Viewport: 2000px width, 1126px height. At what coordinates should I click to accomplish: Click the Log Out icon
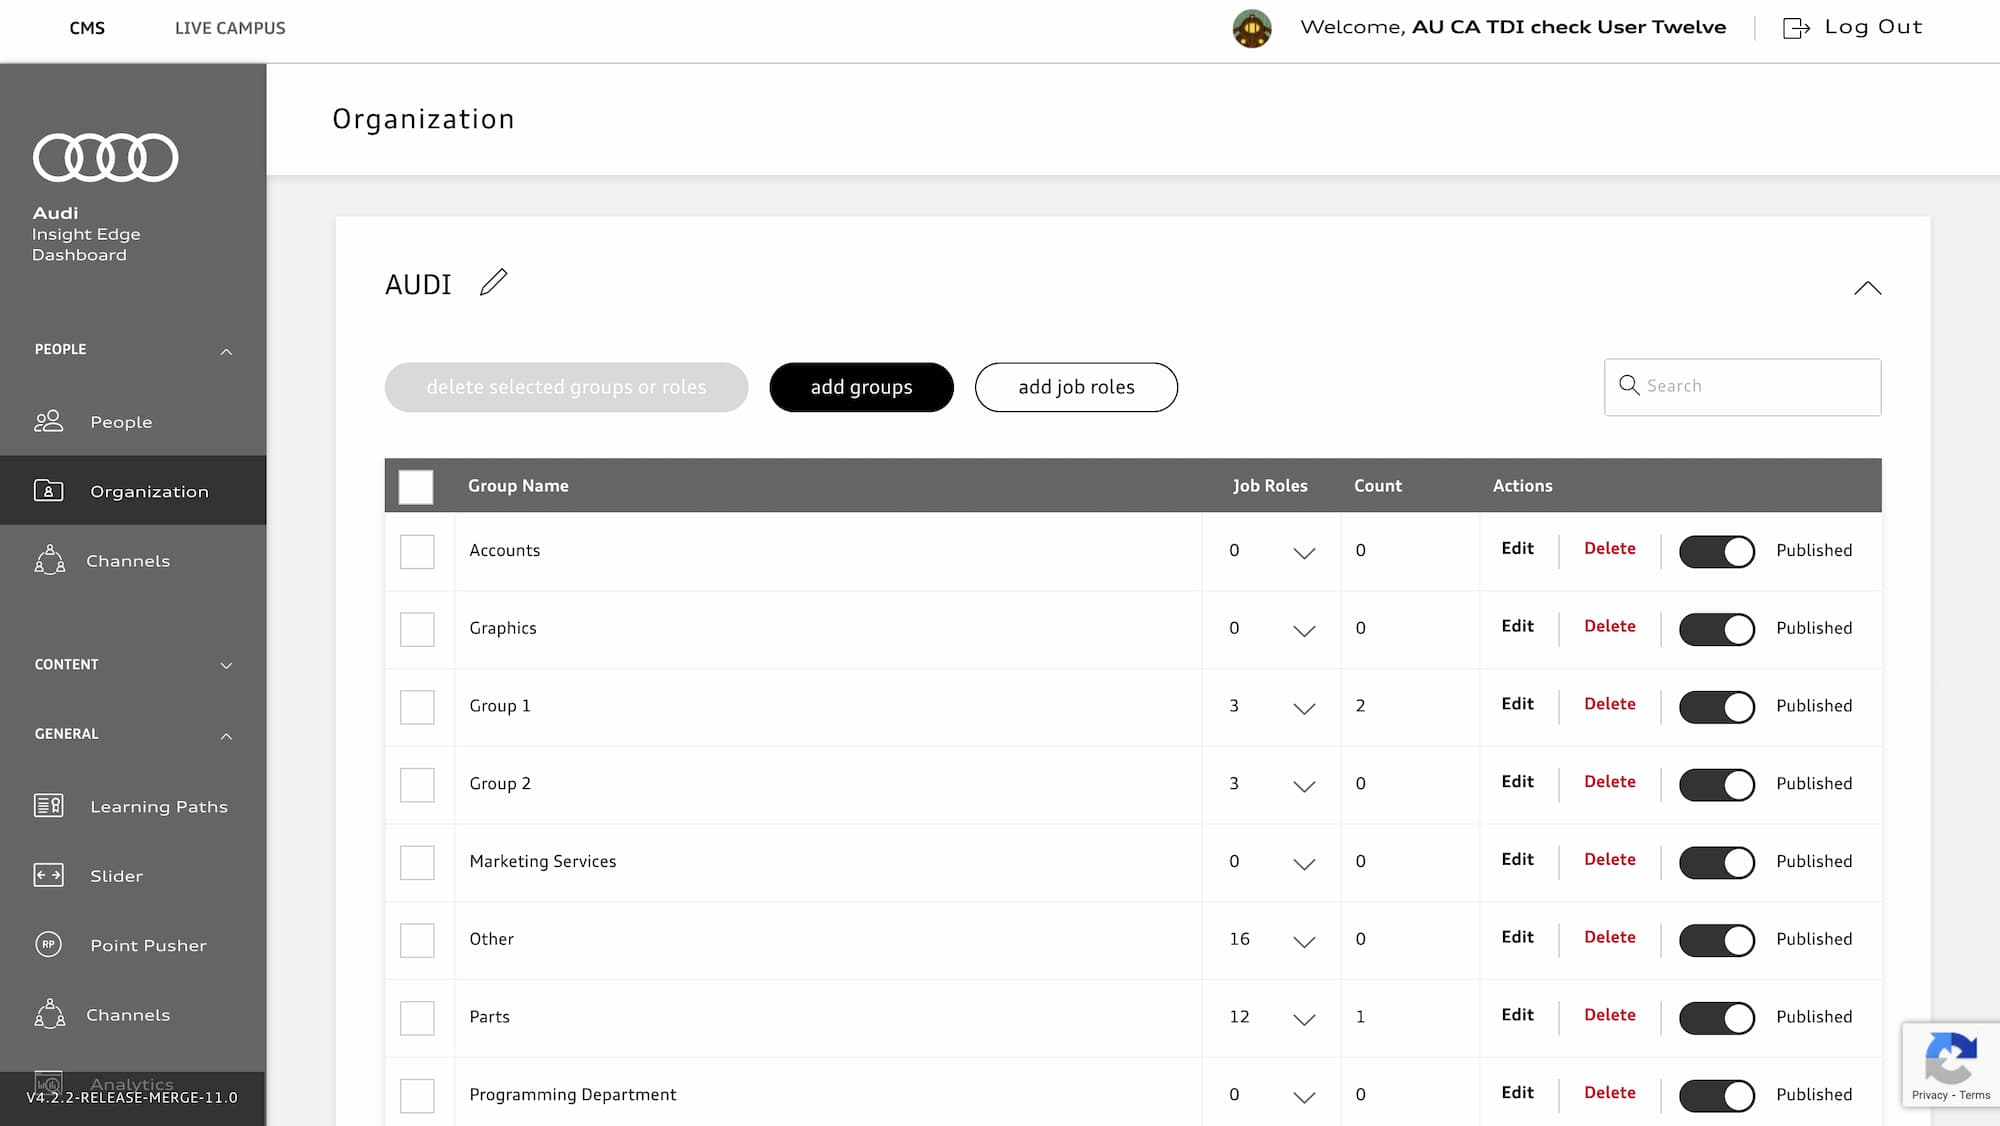point(1796,28)
